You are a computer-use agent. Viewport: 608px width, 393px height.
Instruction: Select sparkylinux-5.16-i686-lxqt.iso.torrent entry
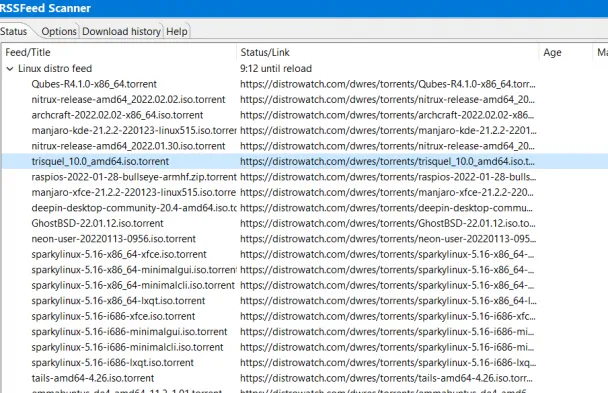pyautogui.click(x=112, y=363)
